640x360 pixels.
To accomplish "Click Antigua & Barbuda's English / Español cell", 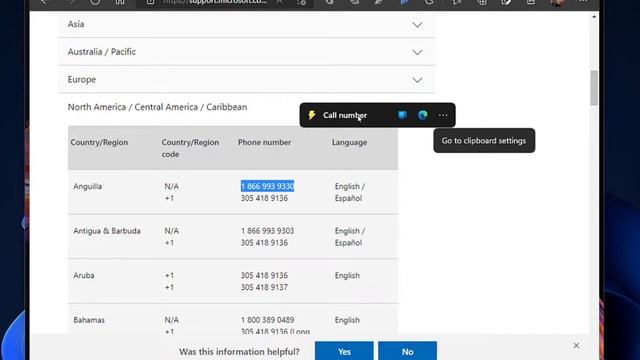I will (350, 236).
